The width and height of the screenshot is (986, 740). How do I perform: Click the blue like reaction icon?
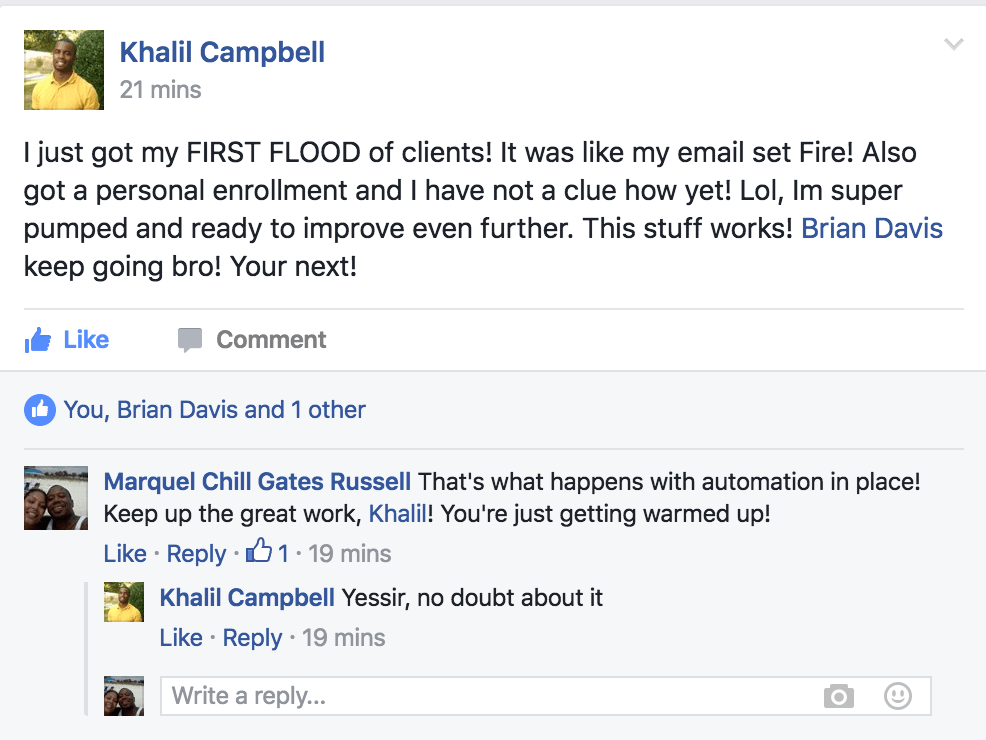pos(40,409)
